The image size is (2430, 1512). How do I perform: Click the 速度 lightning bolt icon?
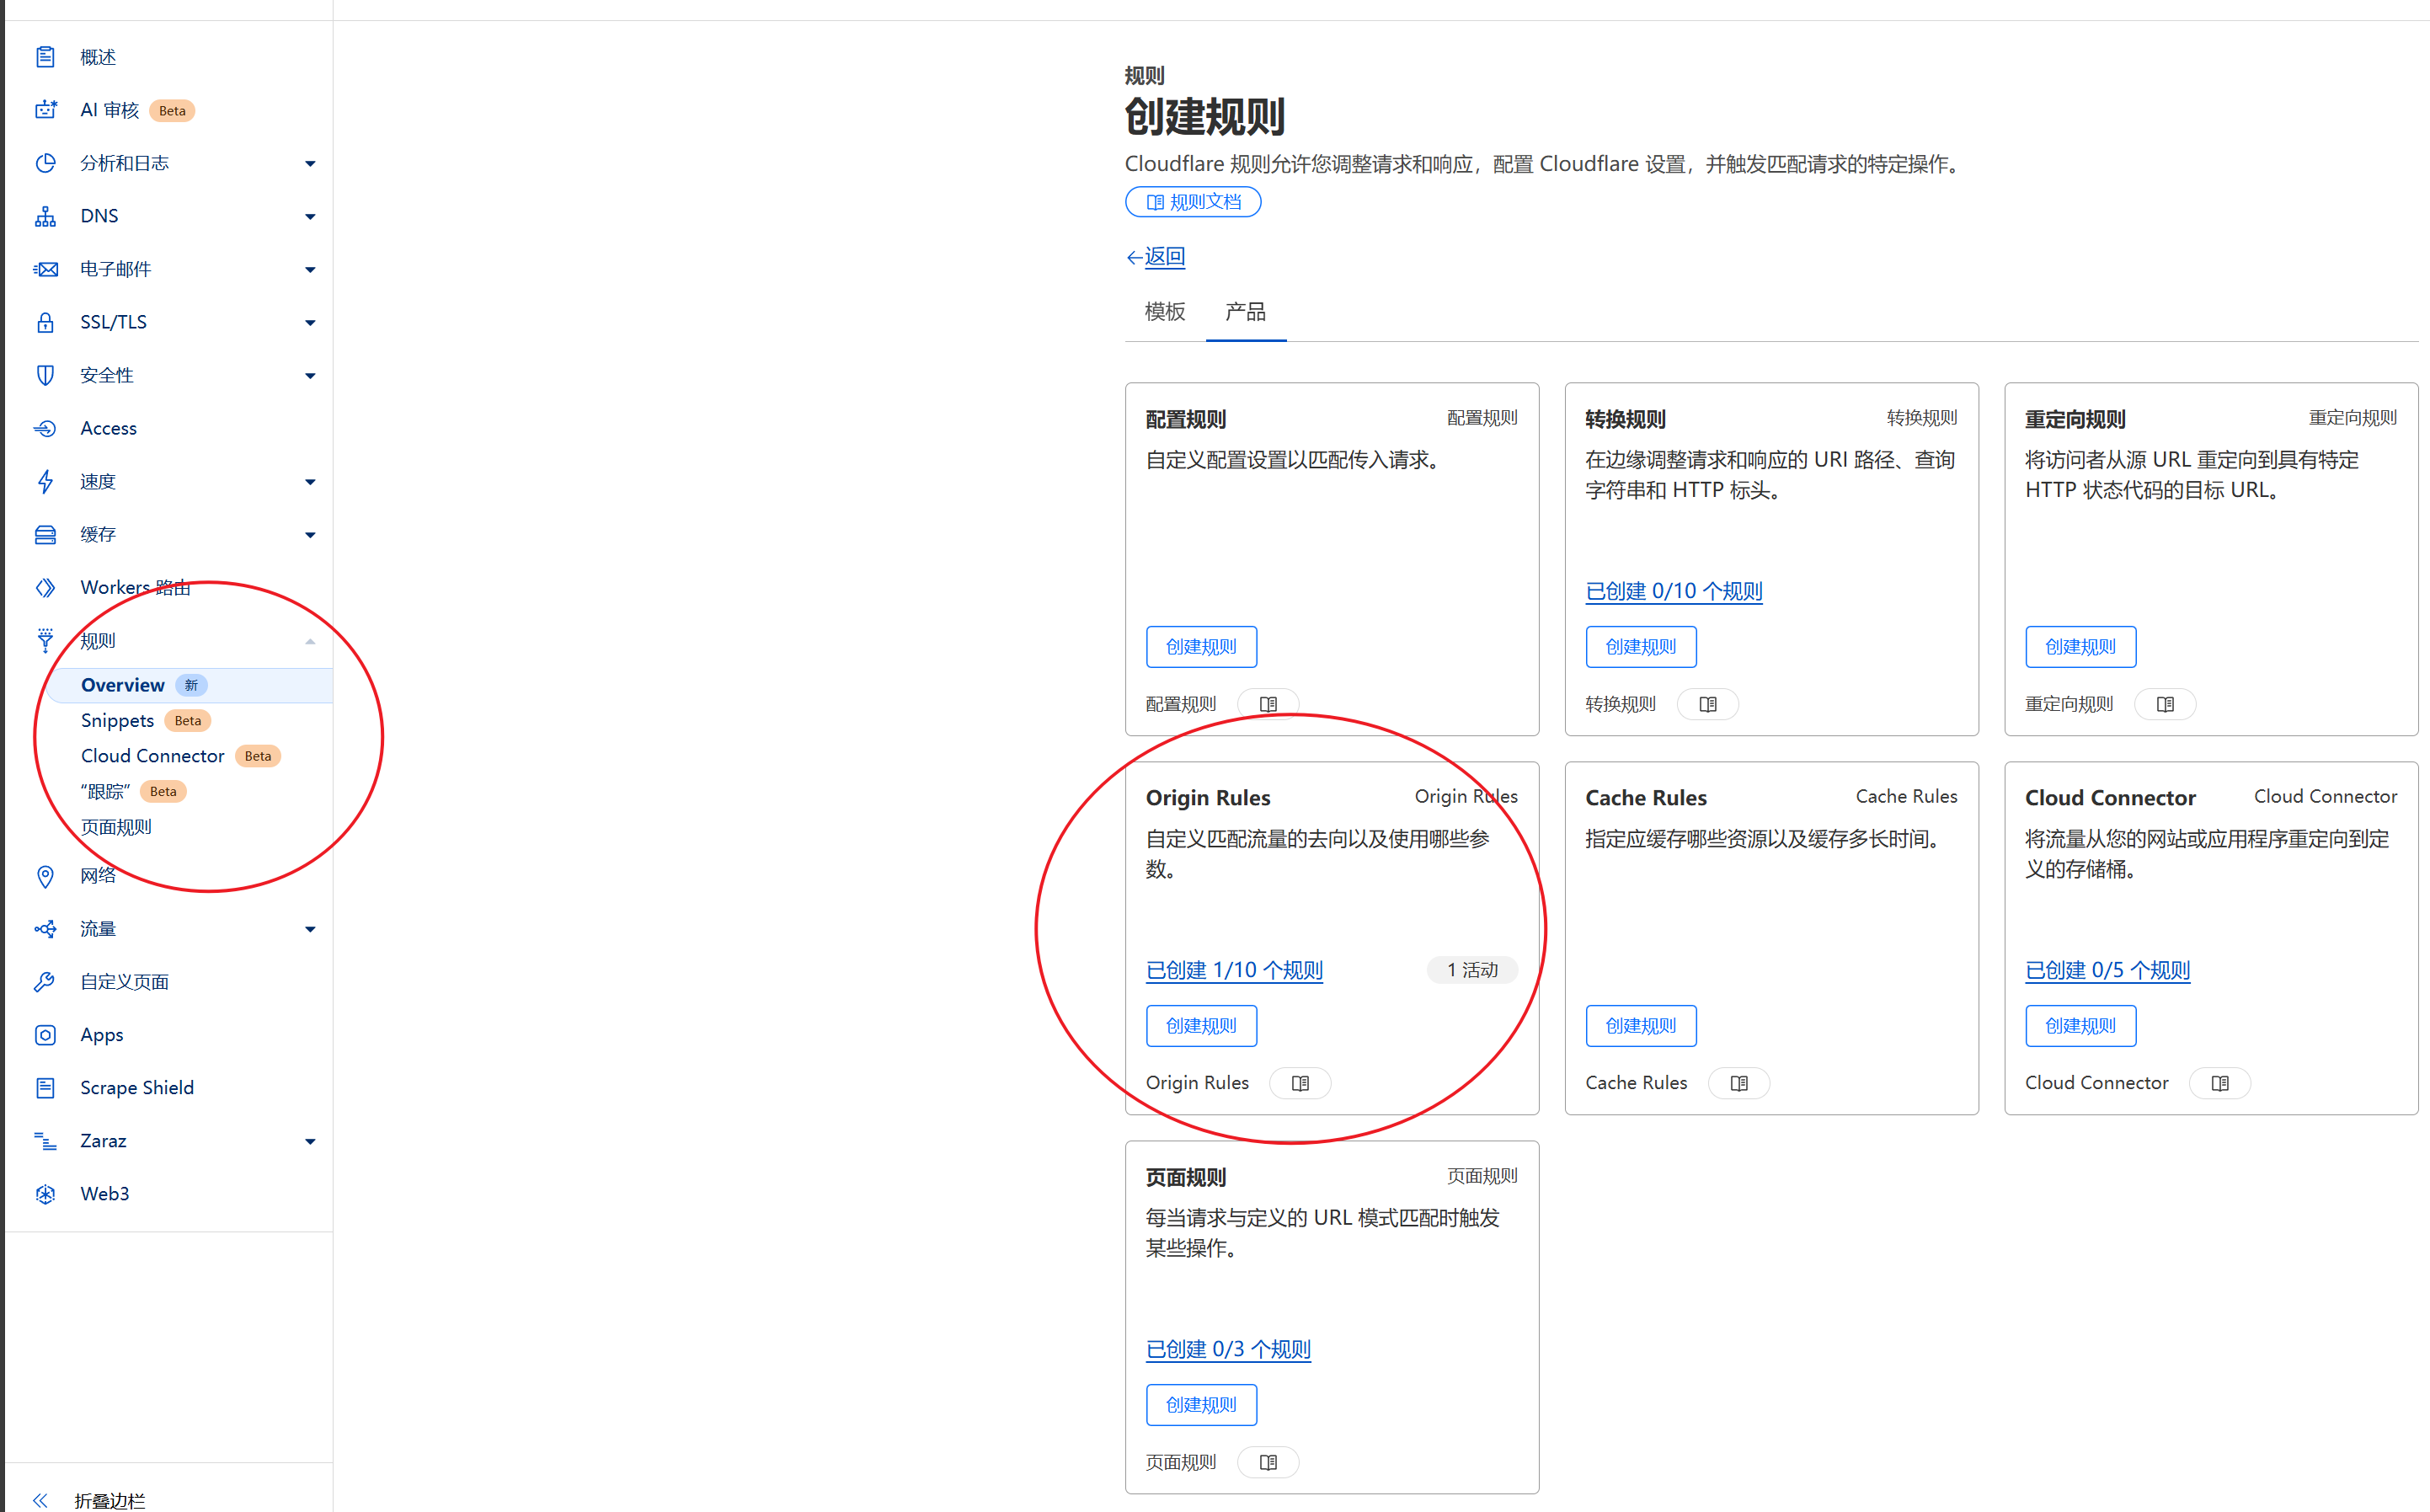[x=45, y=481]
